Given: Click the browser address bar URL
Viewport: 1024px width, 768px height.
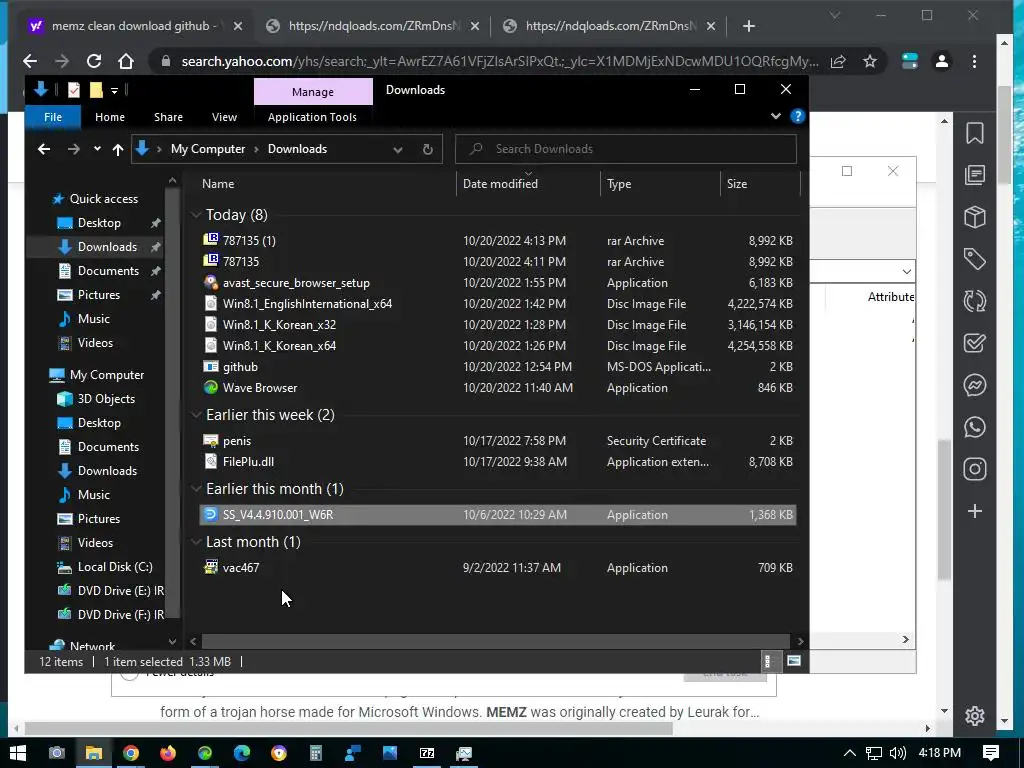Looking at the screenshot, I should (x=499, y=61).
